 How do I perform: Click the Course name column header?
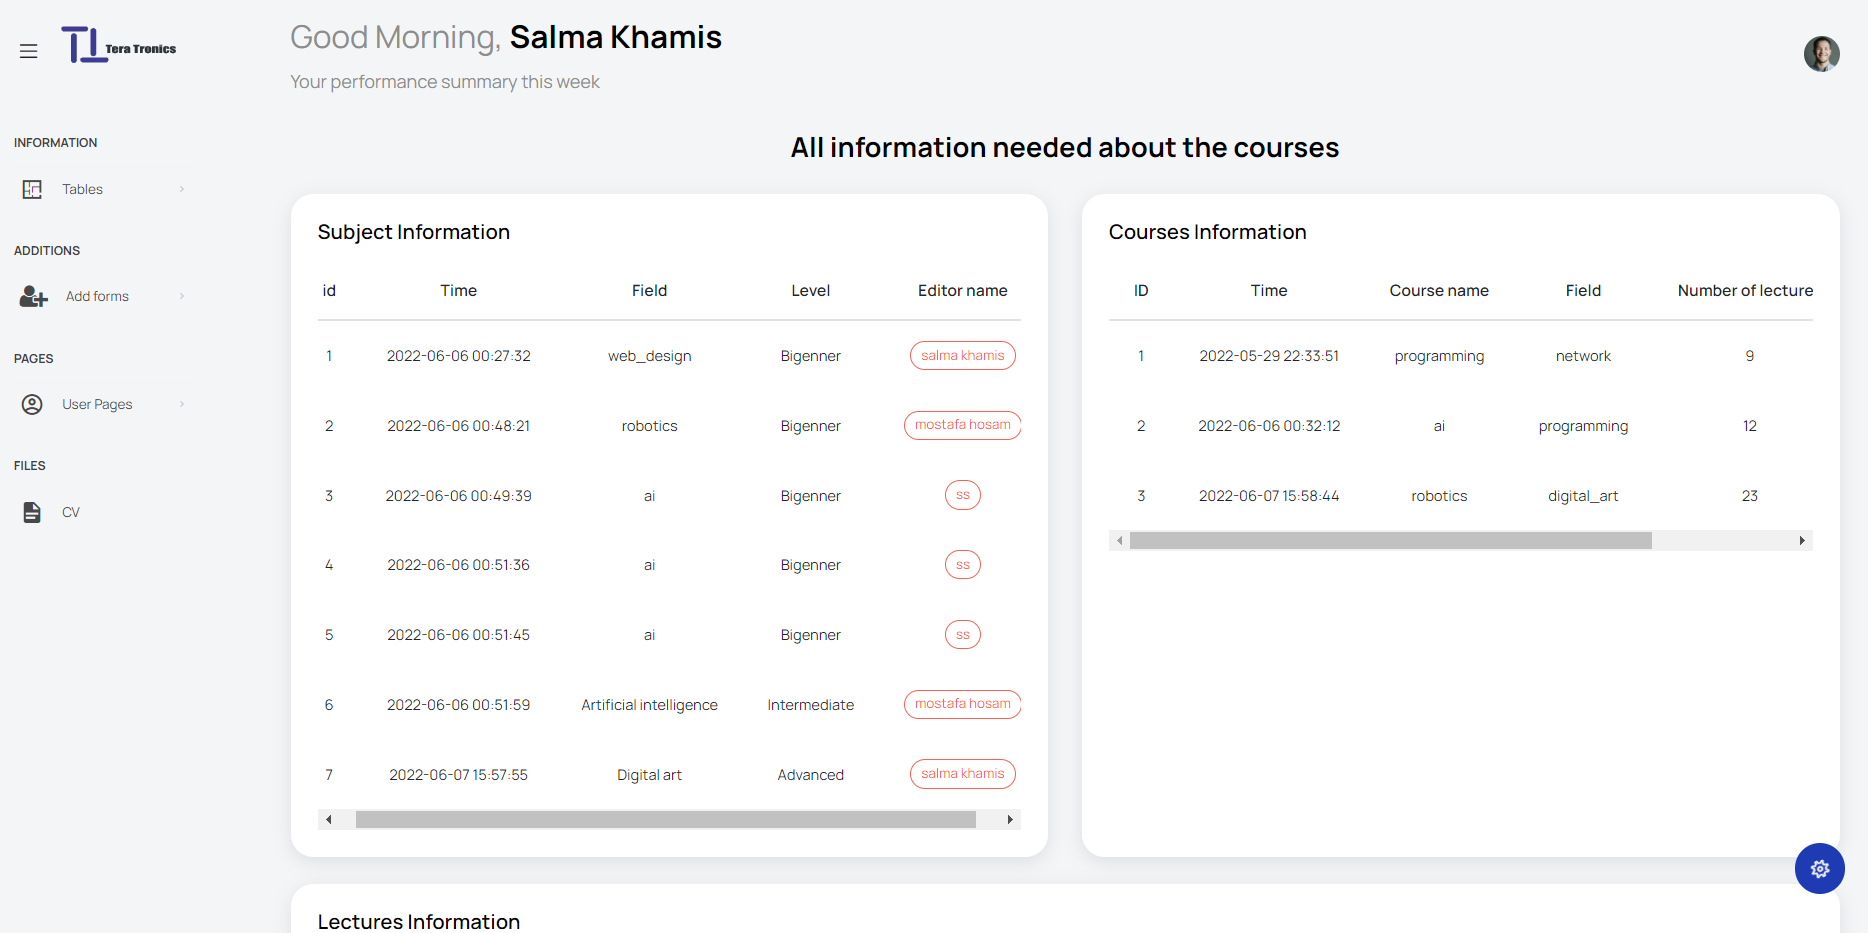tap(1439, 291)
